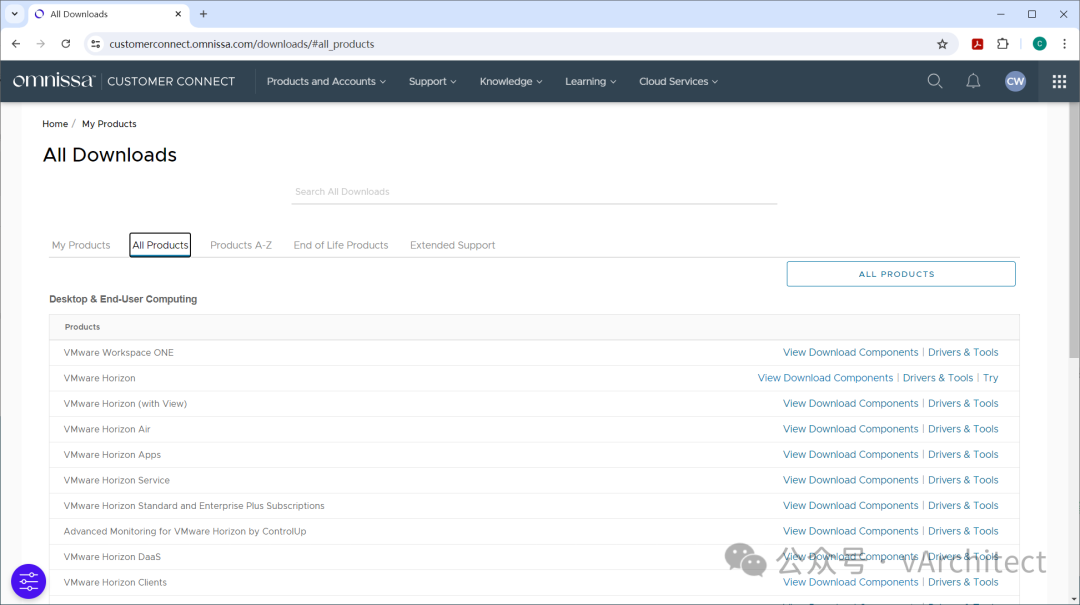View Download Components for Advanced Monitoring ControlUp
The width and height of the screenshot is (1080, 605).
pos(851,531)
